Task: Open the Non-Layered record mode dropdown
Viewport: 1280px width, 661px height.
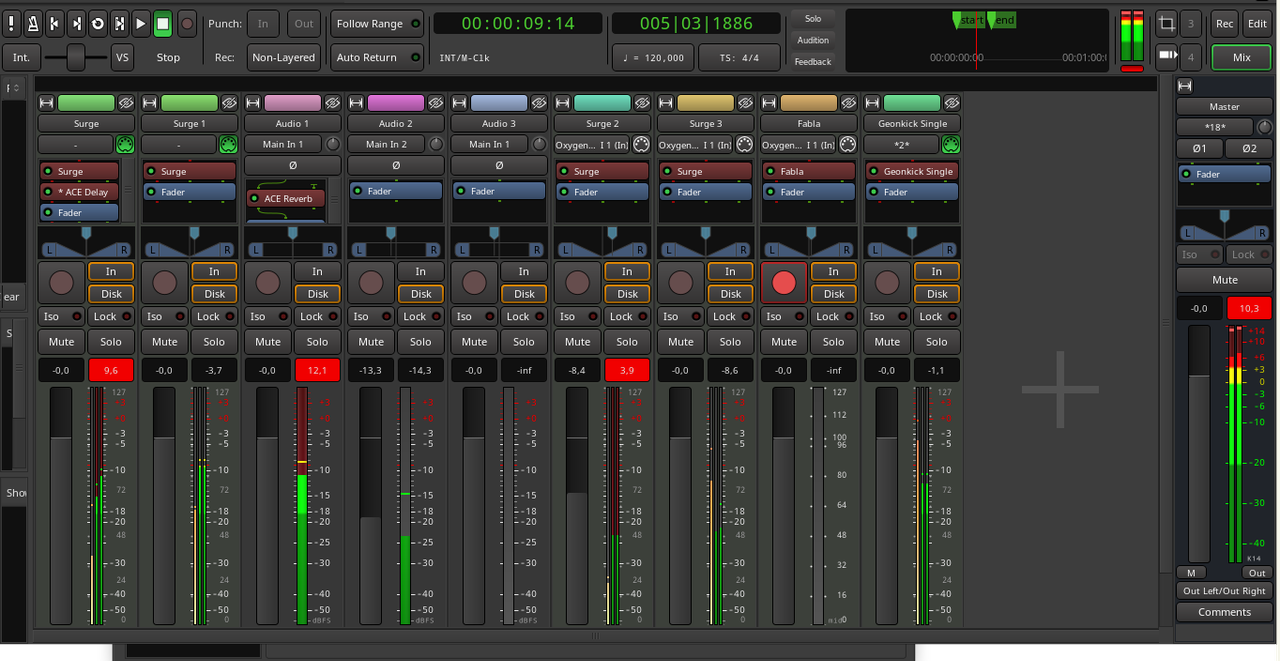Action: pyautogui.click(x=283, y=57)
